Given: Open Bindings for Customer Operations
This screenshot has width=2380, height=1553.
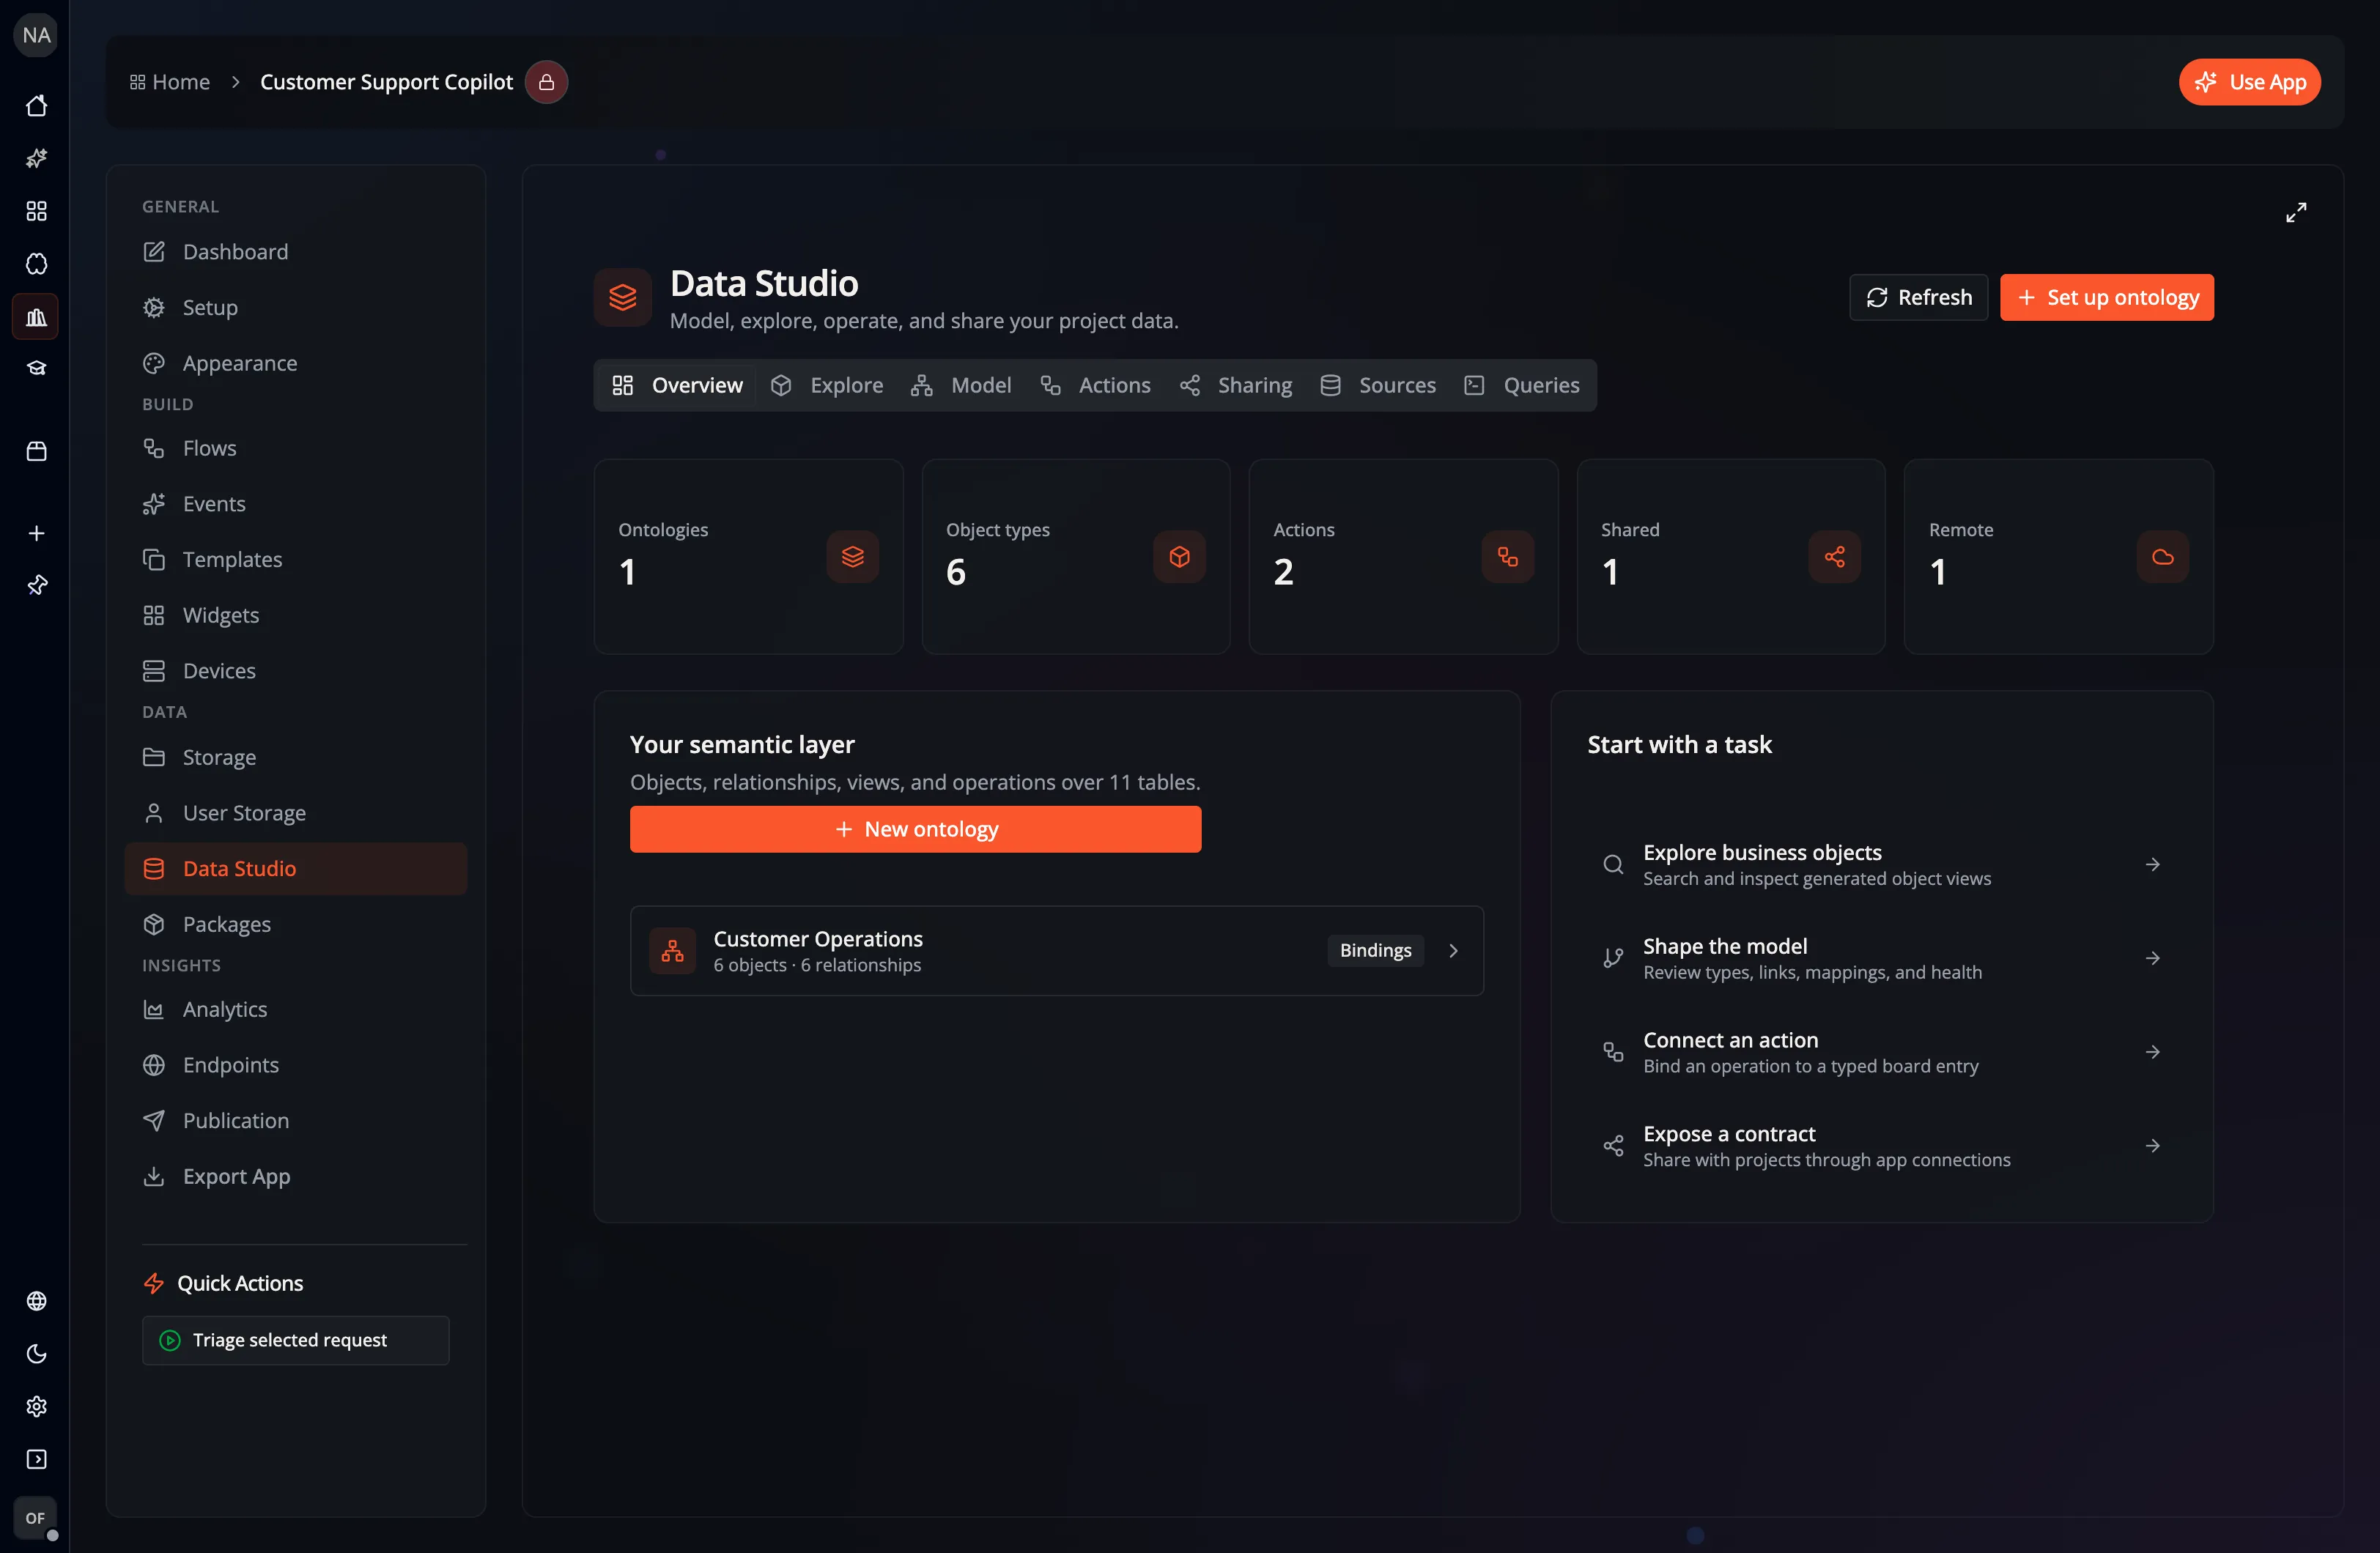Looking at the screenshot, I should pos(1375,950).
